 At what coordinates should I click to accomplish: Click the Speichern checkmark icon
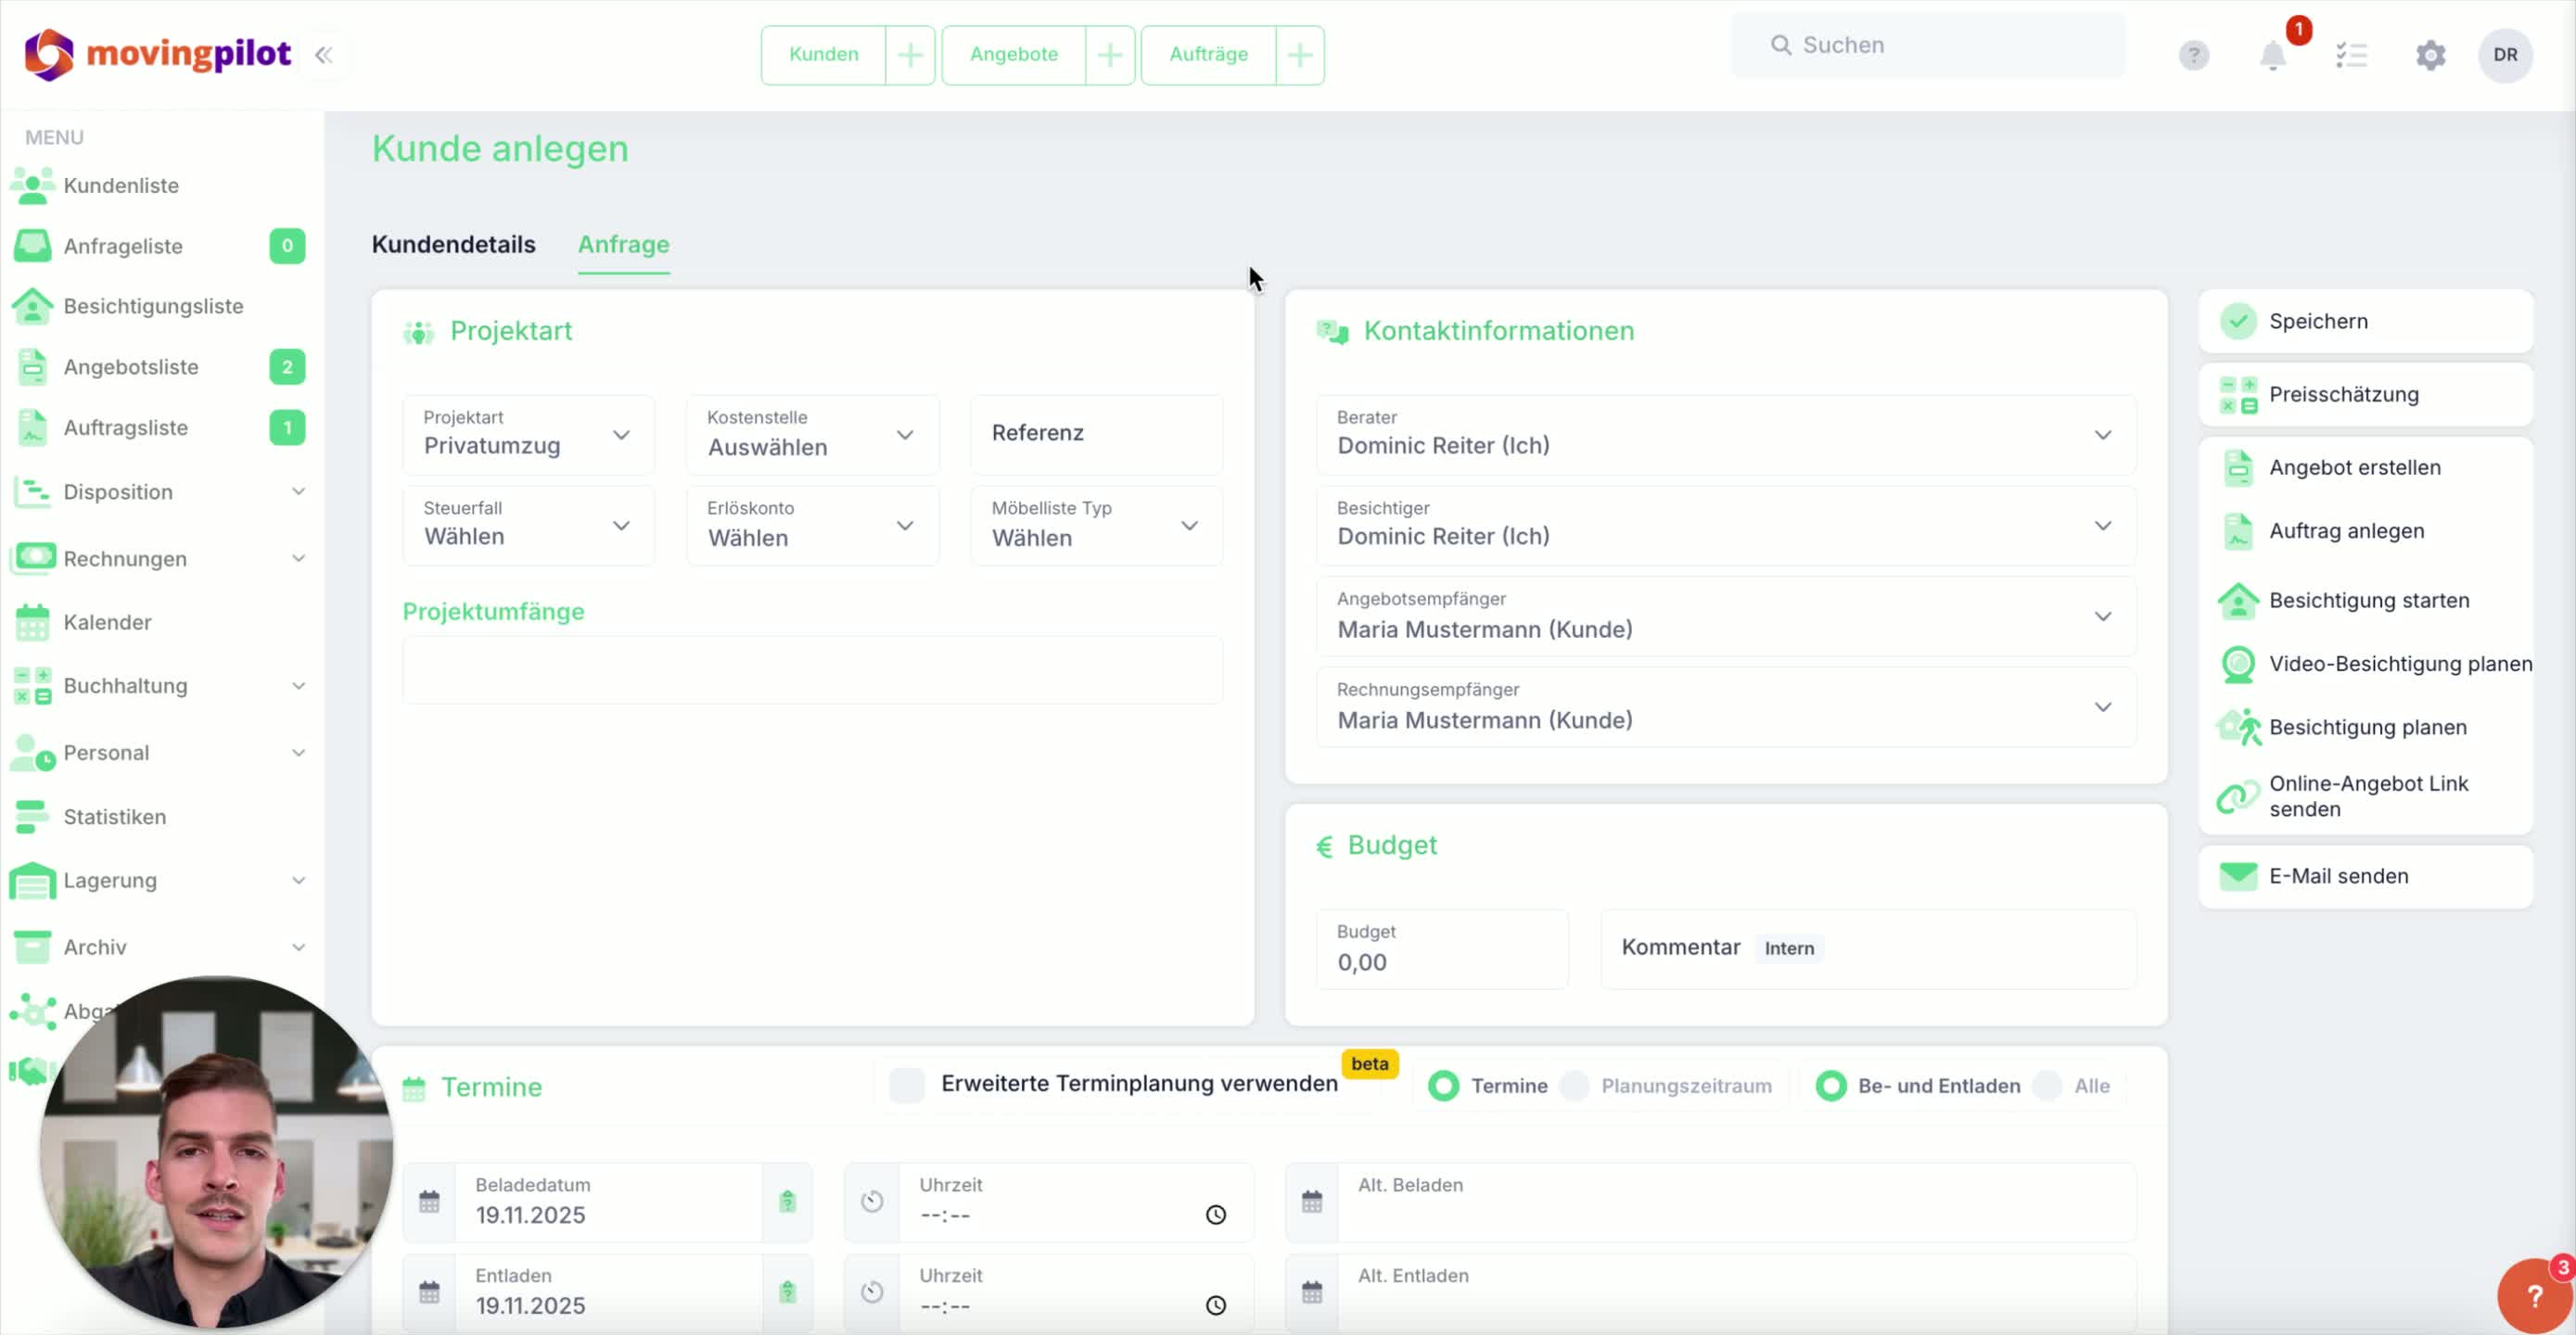(2238, 321)
